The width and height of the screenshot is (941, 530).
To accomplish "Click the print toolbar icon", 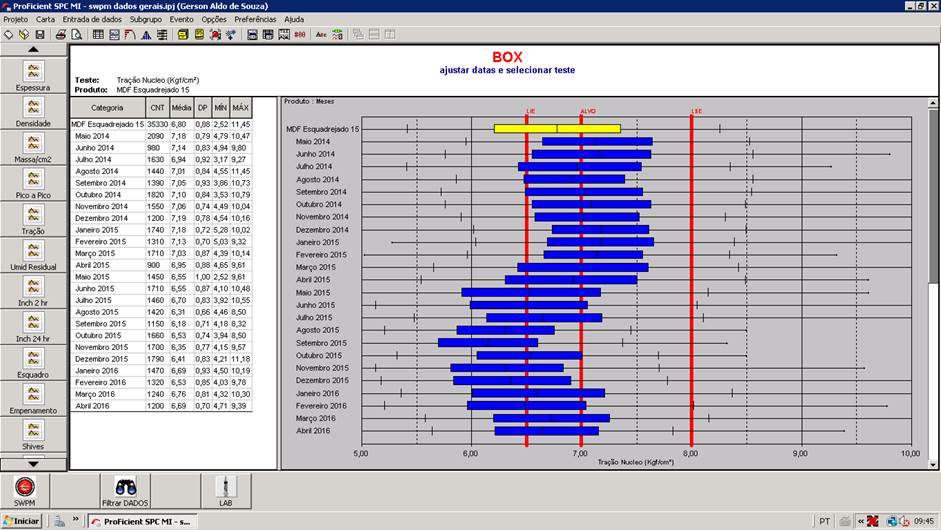I will pyautogui.click(x=61, y=35).
